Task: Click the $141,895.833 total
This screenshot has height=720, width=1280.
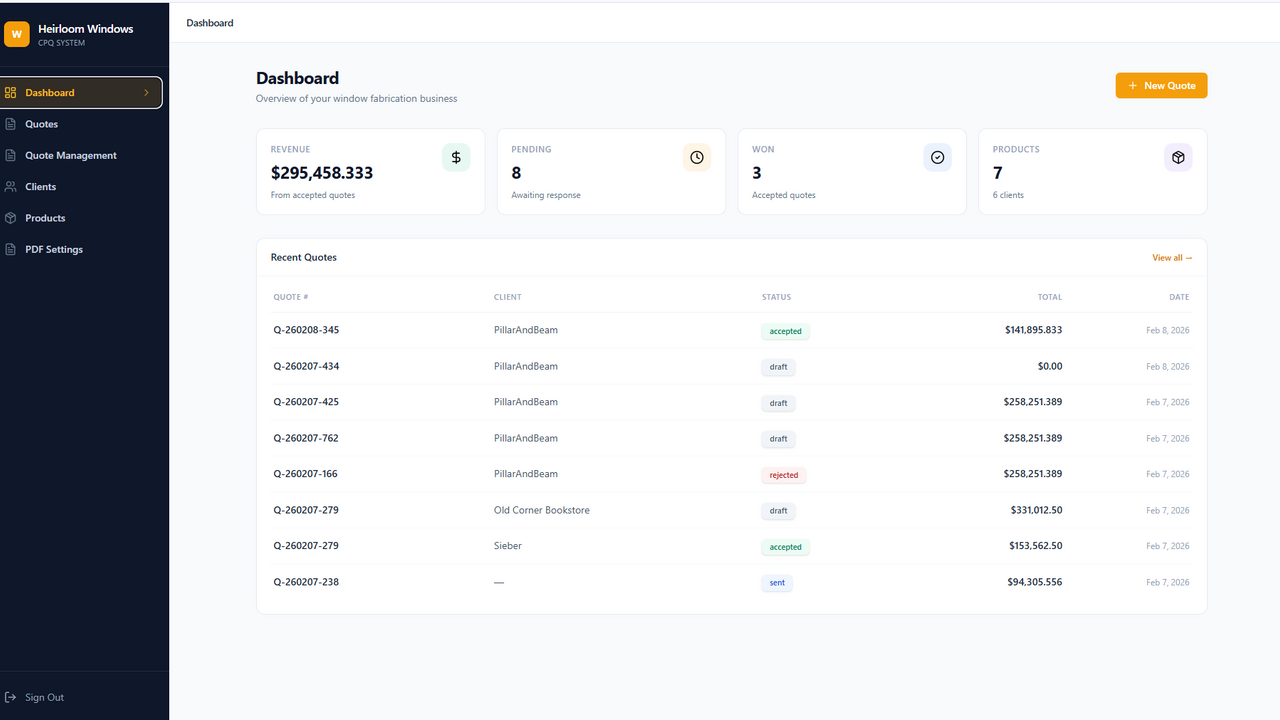Action: coord(1034,330)
